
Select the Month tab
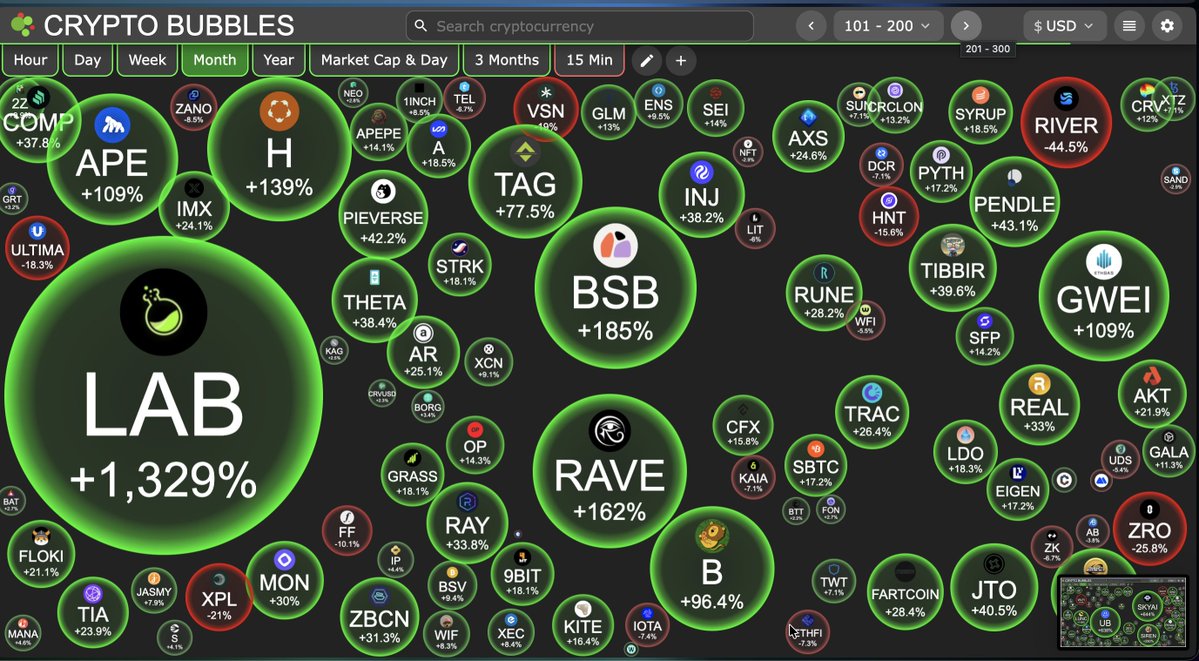click(215, 60)
